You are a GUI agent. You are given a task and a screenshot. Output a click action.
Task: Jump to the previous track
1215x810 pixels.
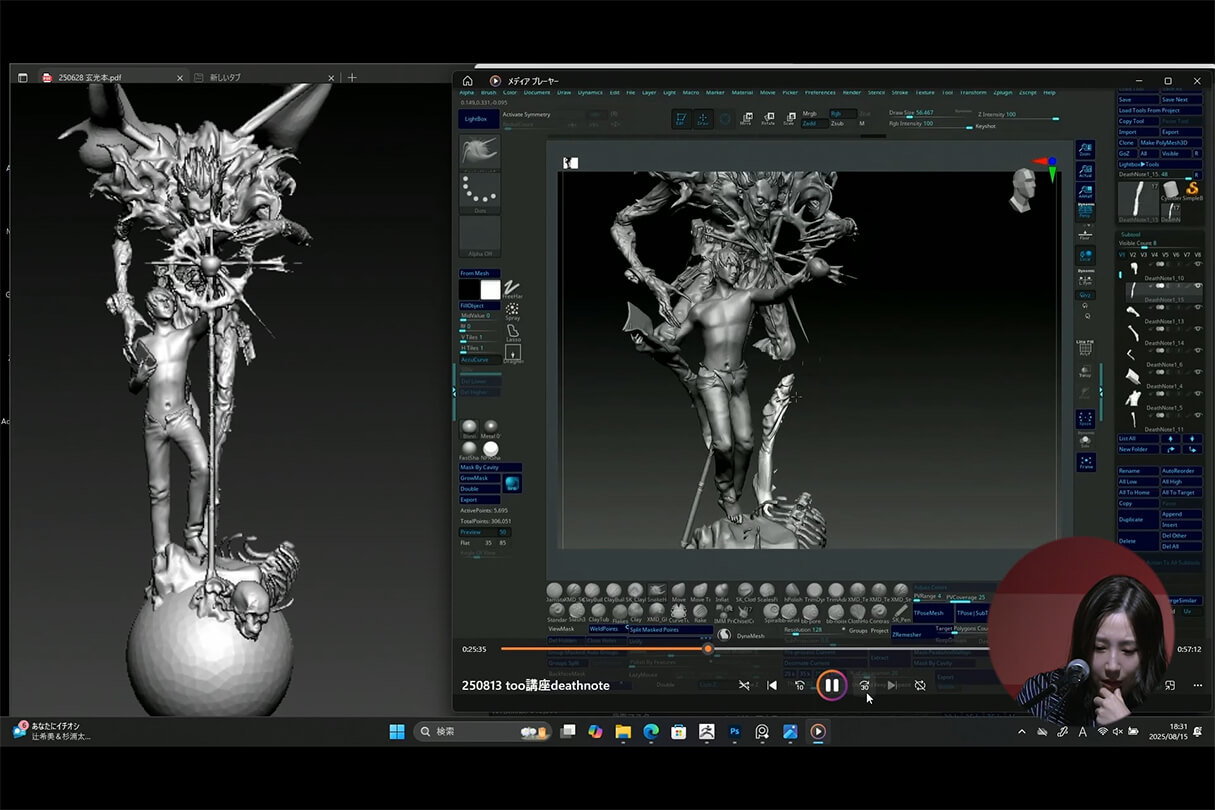tap(771, 685)
